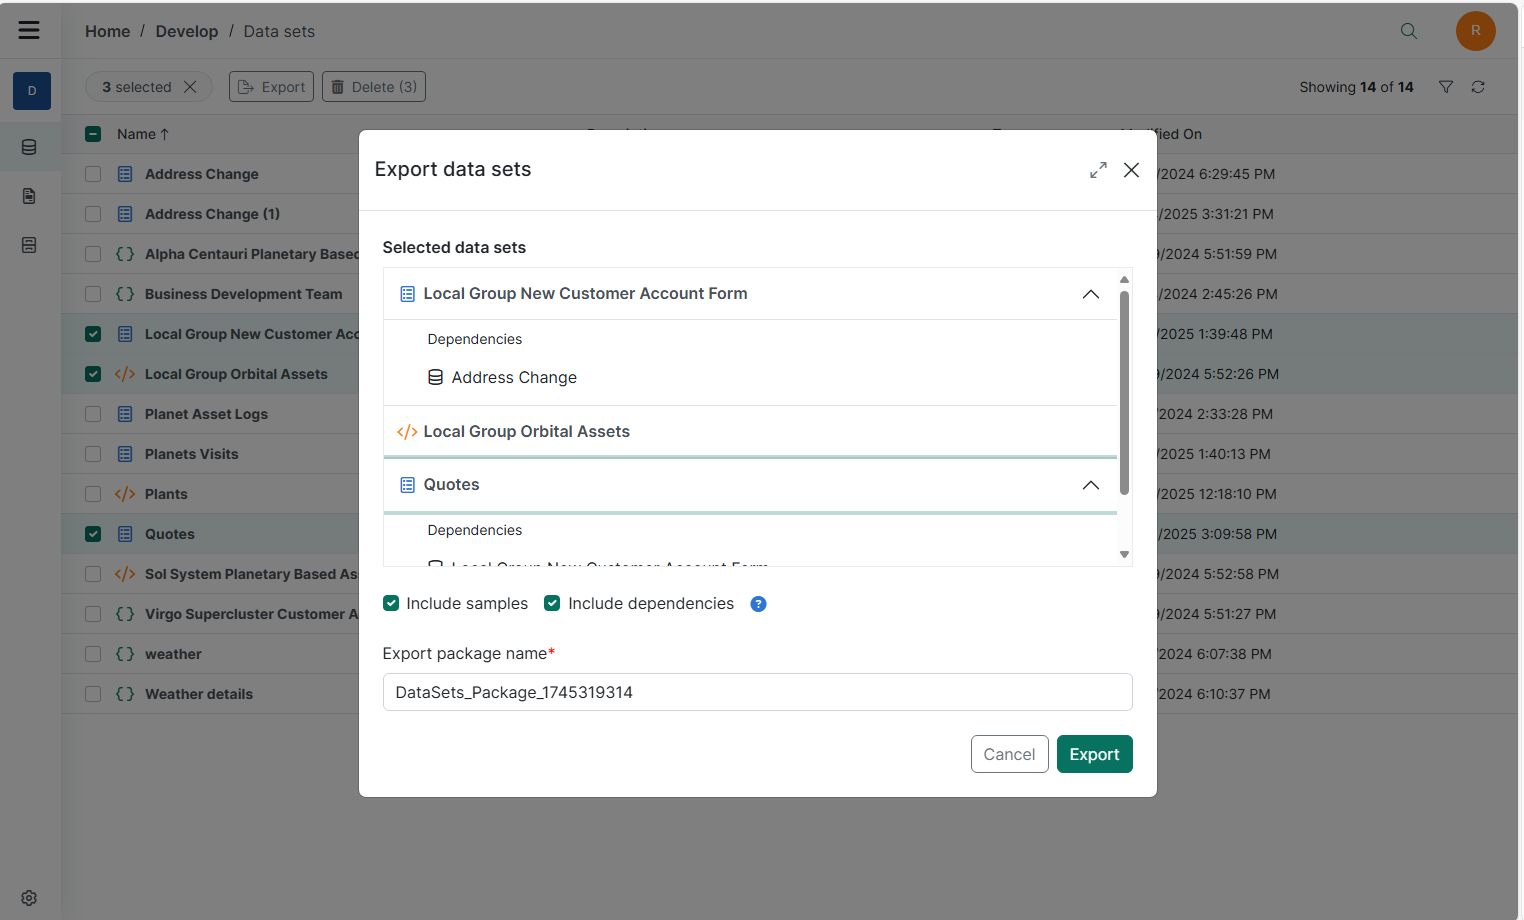The width and height of the screenshot is (1524, 920).
Task: Go to Home breadcrumb
Action: (108, 31)
